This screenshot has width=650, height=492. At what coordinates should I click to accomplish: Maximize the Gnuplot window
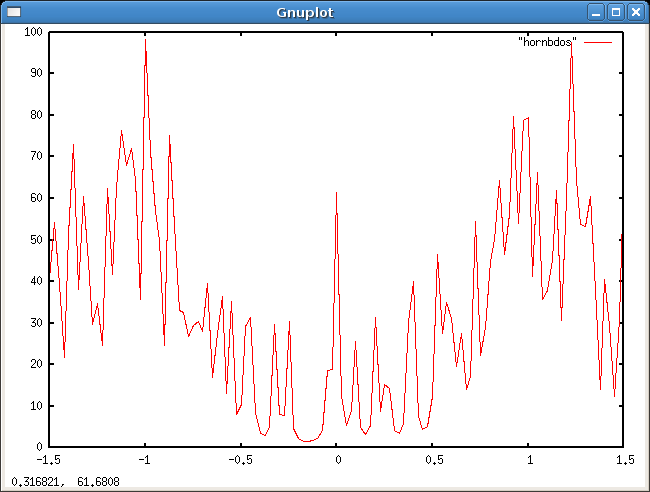[616, 13]
